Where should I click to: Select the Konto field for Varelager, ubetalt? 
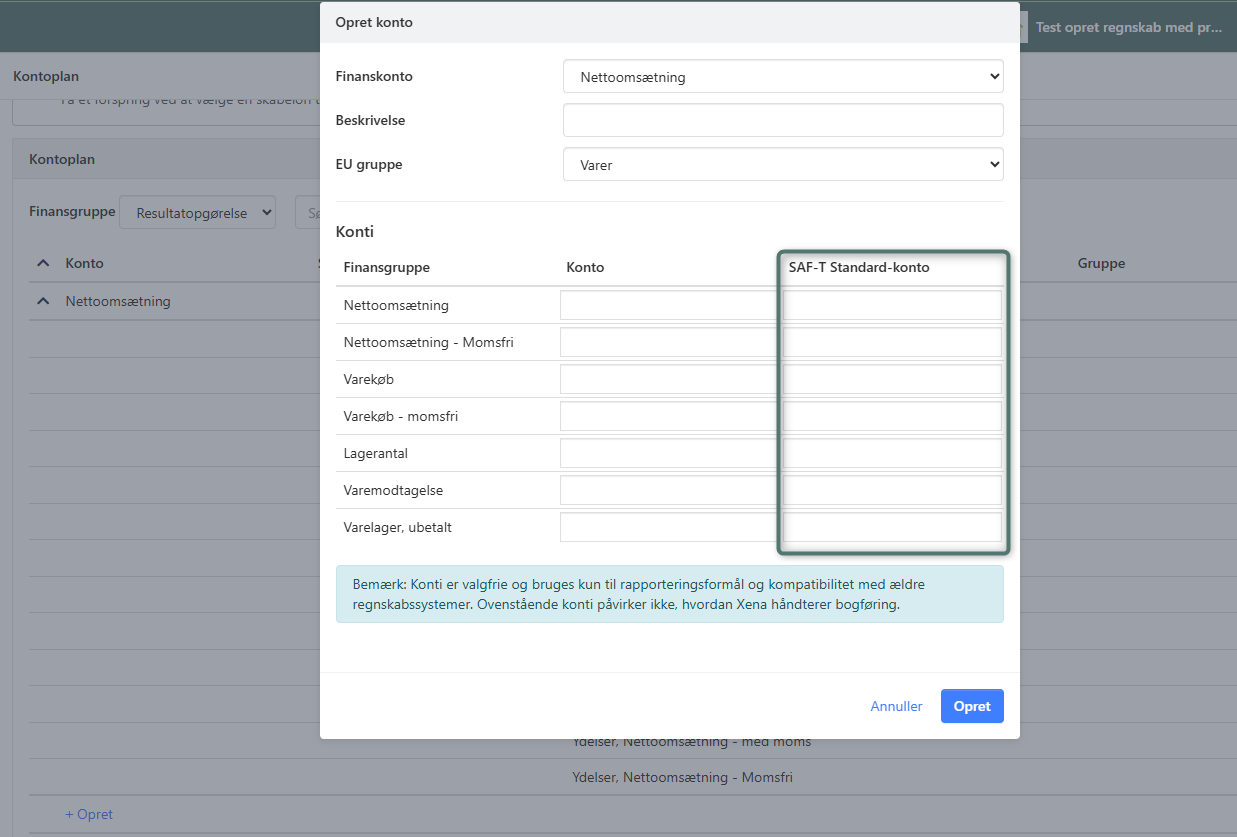670,527
